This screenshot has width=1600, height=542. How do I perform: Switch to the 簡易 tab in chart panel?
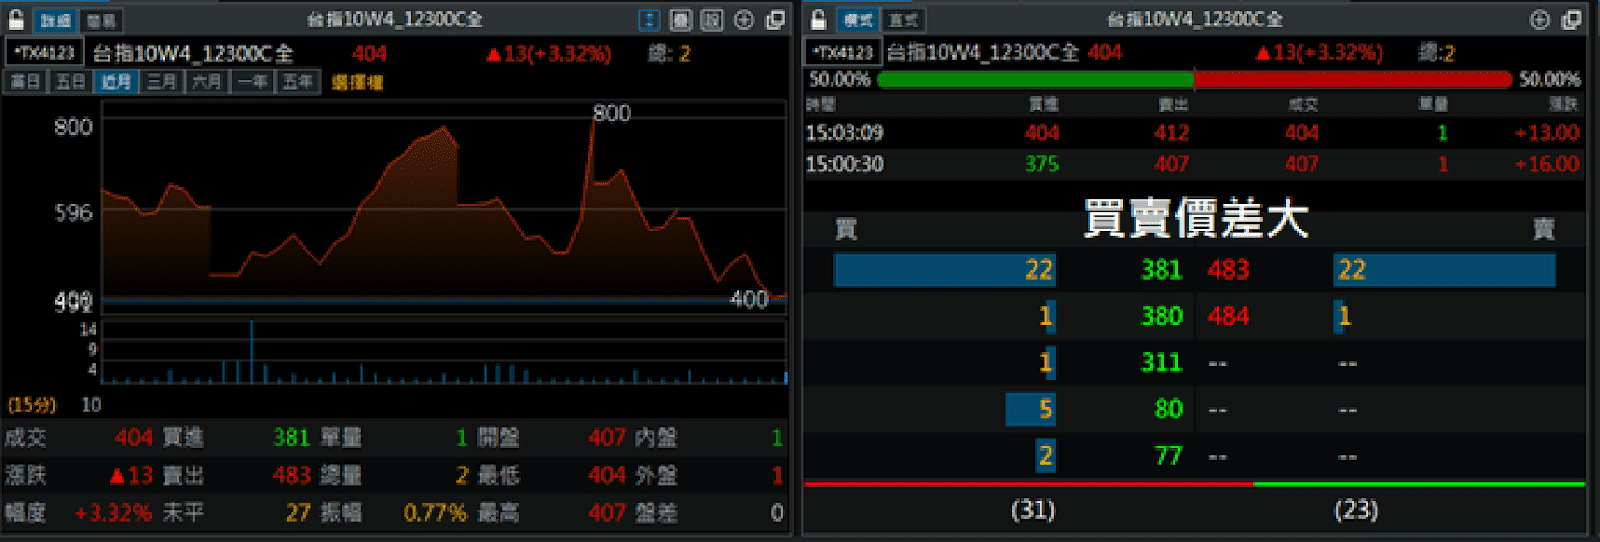(x=100, y=20)
